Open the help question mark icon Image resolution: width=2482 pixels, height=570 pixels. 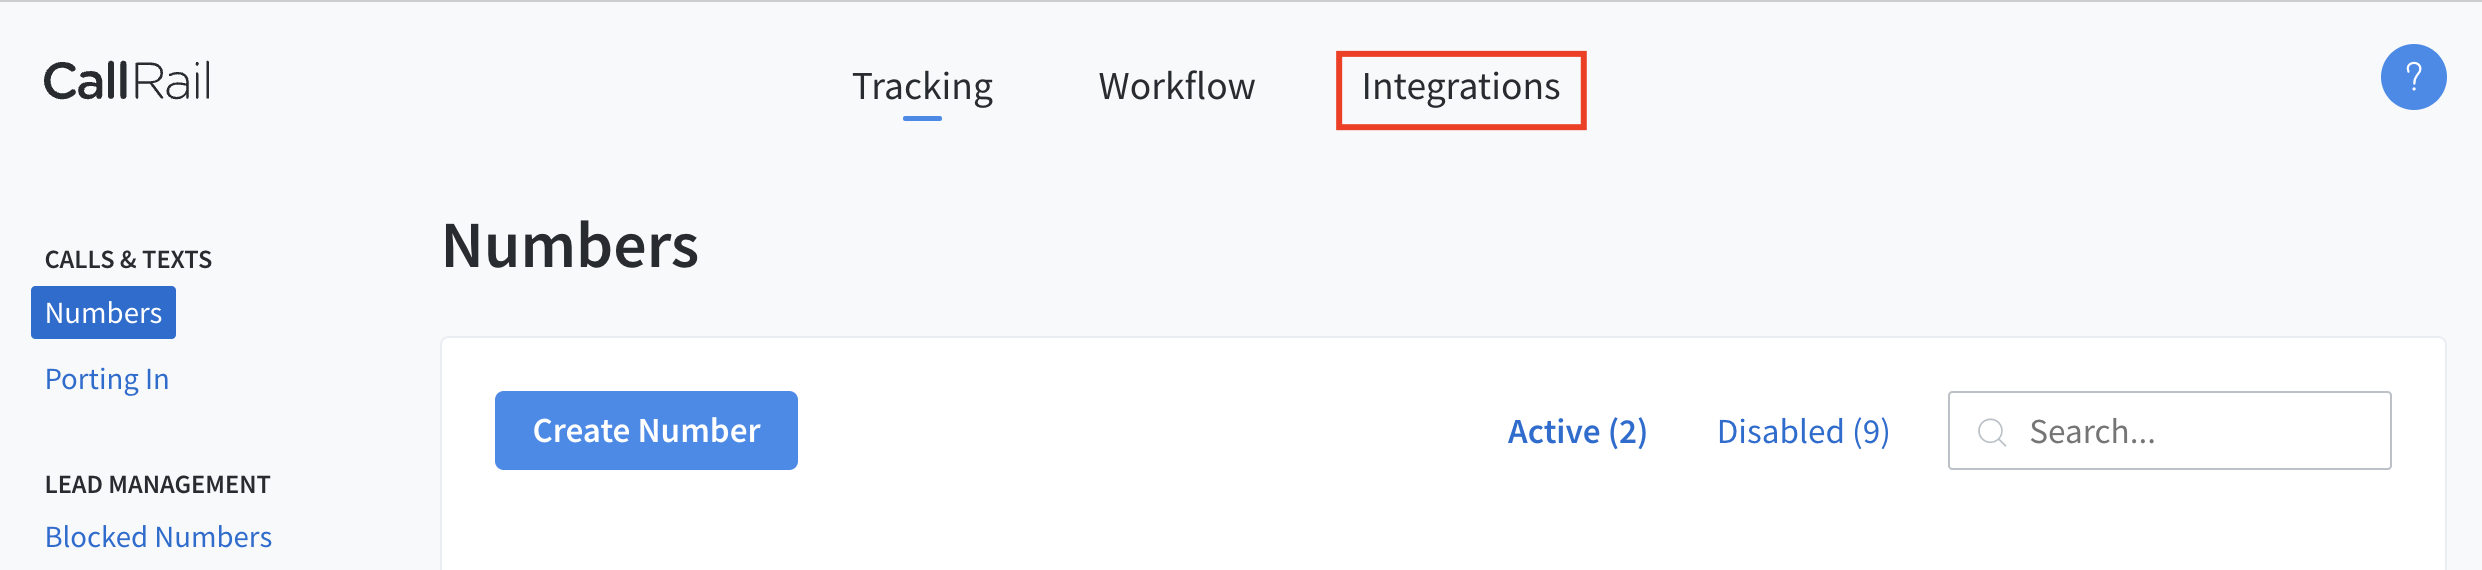(x=2413, y=77)
